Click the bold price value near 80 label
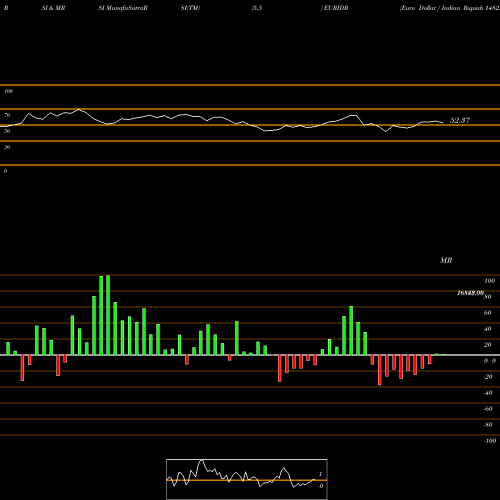Image resolution: width=500 pixels, height=500 pixels. click(470, 293)
